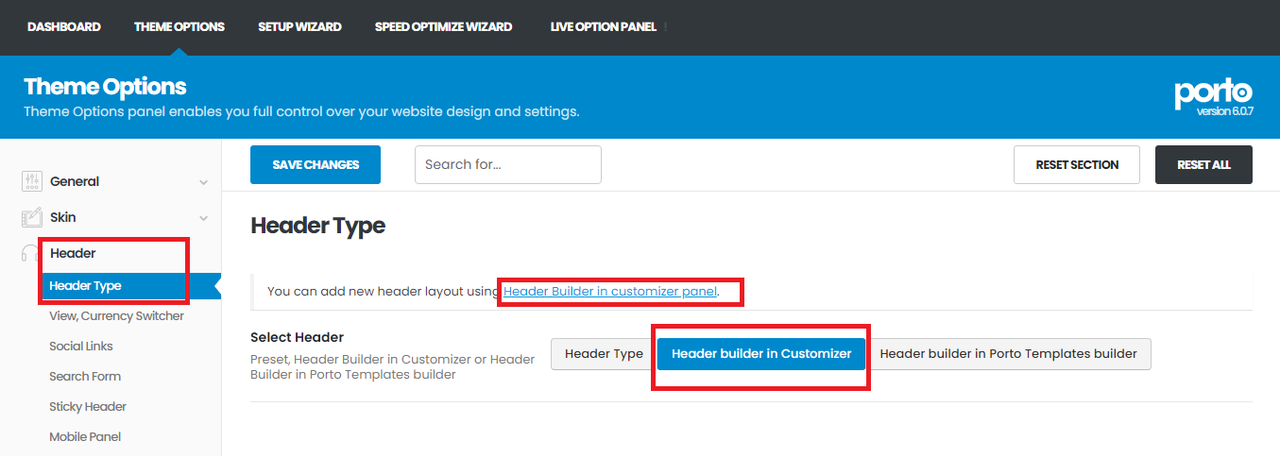Expand General section chevron
The height and width of the screenshot is (456, 1280).
pyautogui.click(x=204, y=182)
